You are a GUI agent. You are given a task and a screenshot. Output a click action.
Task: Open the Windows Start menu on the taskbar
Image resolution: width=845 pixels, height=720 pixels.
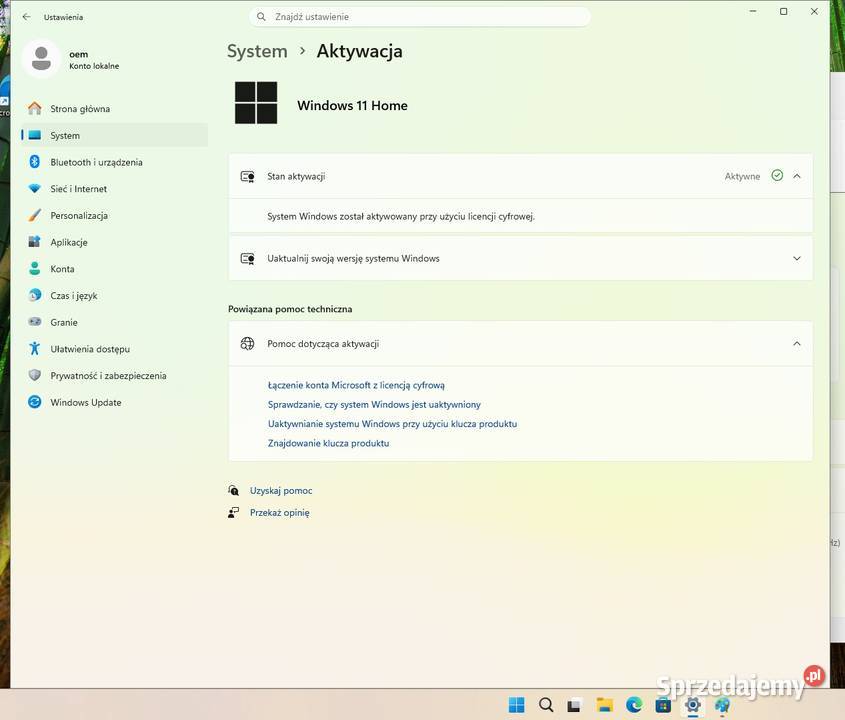516,704
